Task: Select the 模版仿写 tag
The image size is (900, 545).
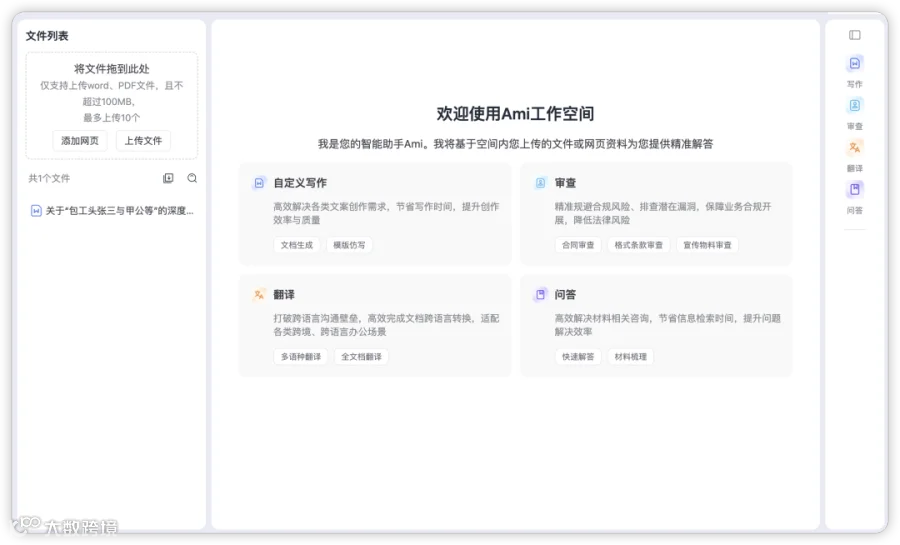Action: 350,245
